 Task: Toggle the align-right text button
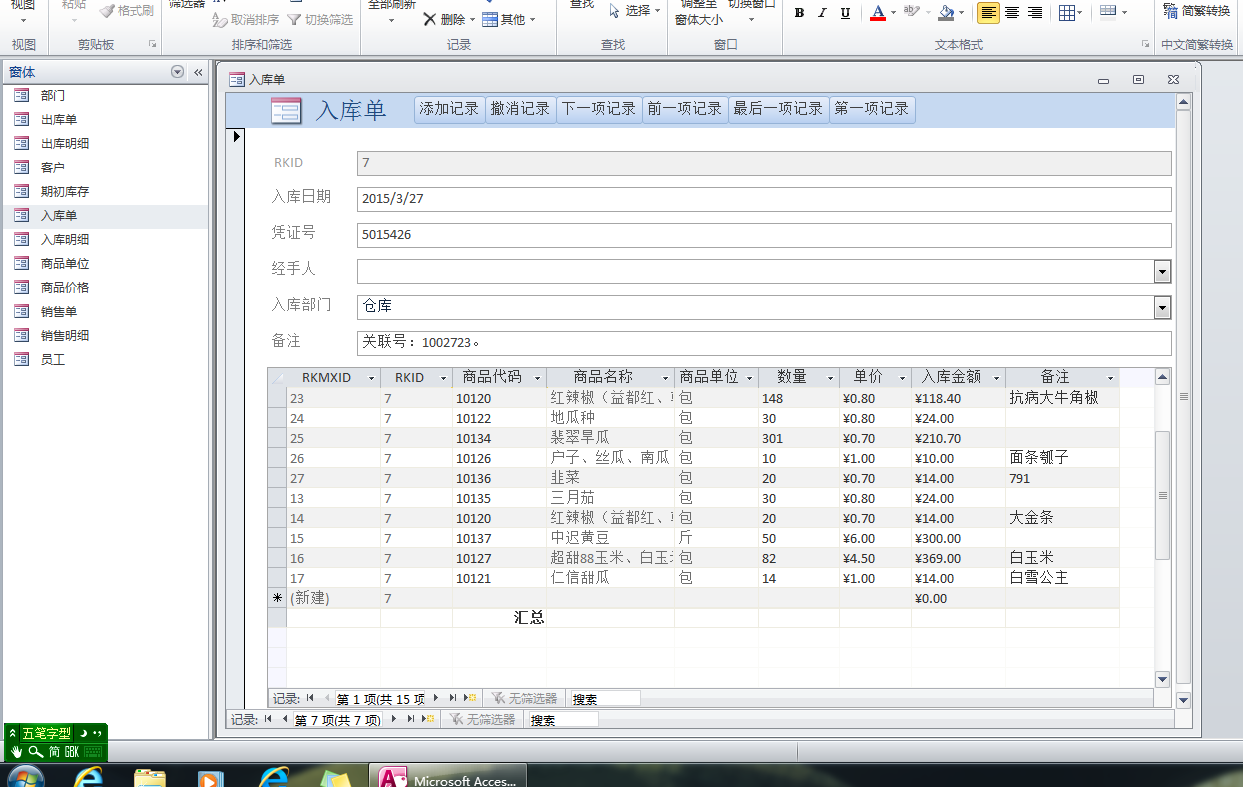coord(1035,13)
